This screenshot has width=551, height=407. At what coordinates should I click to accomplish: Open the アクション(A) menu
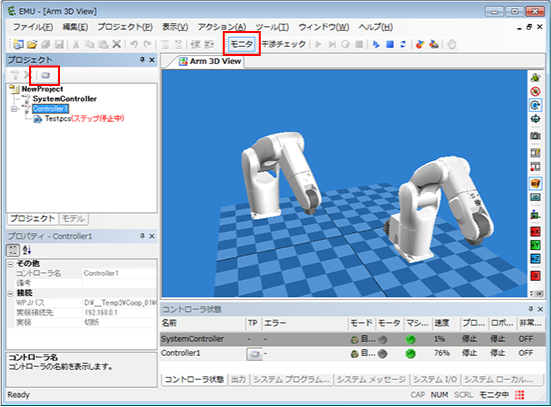pos(222,27)
